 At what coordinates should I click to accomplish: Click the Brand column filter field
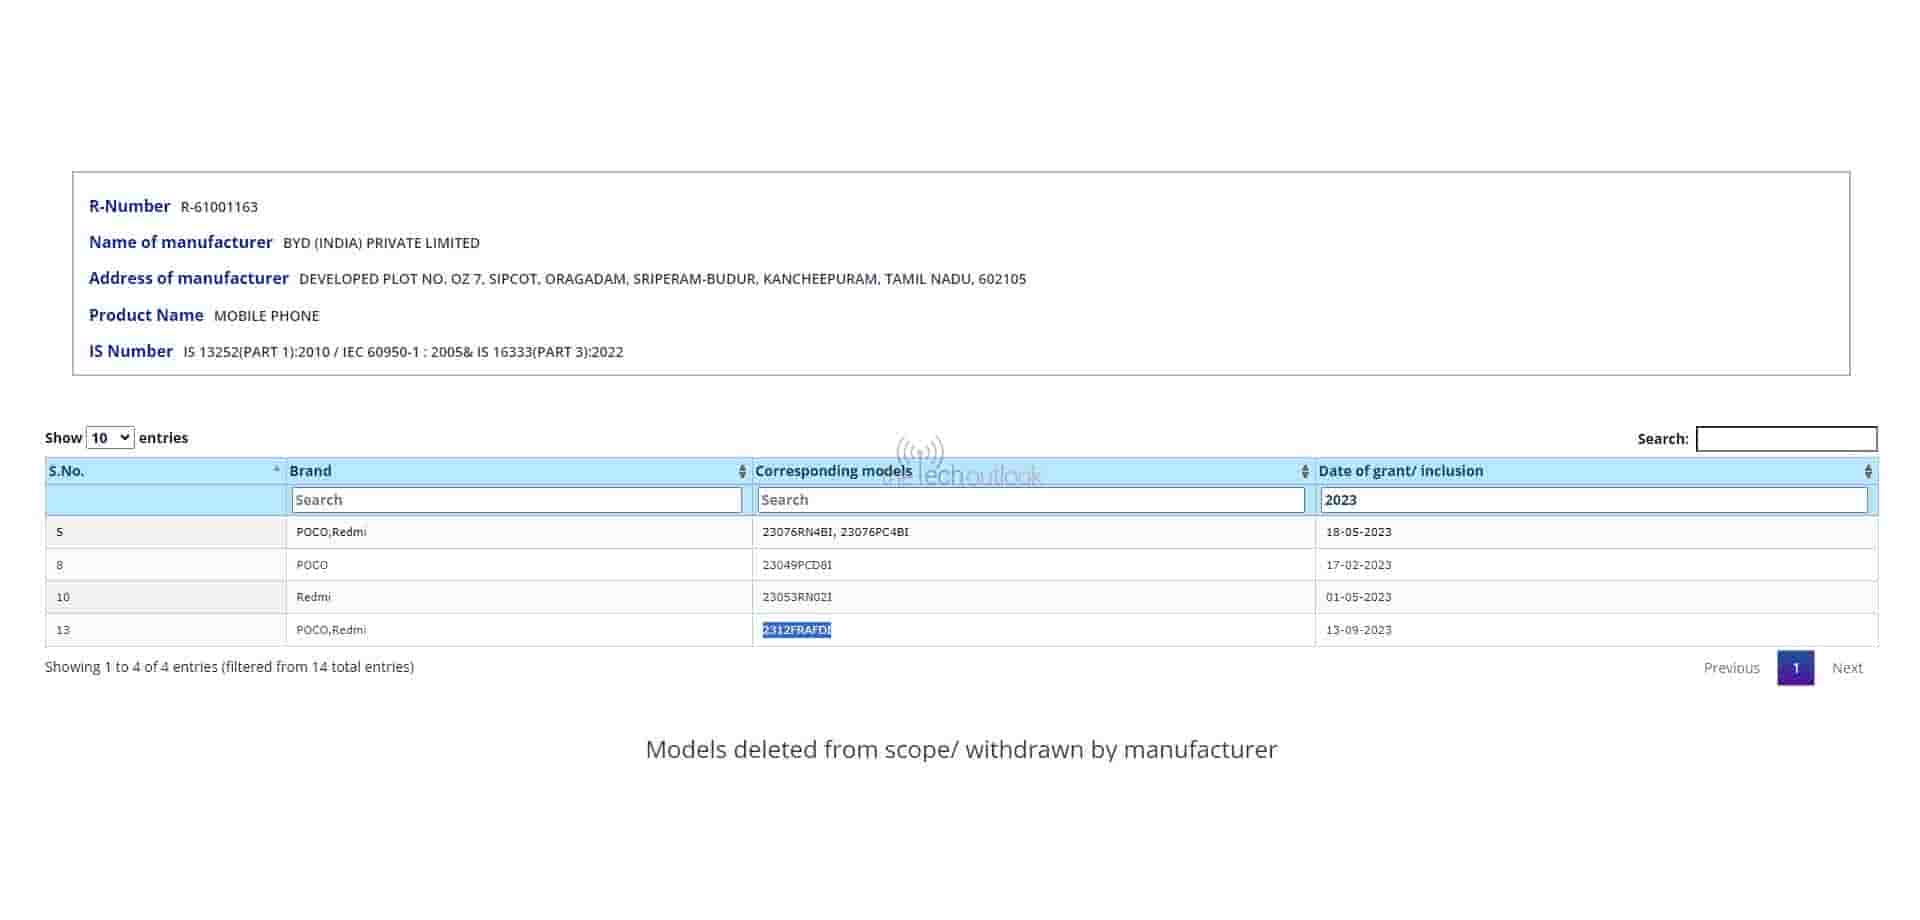tap(516, 500)
